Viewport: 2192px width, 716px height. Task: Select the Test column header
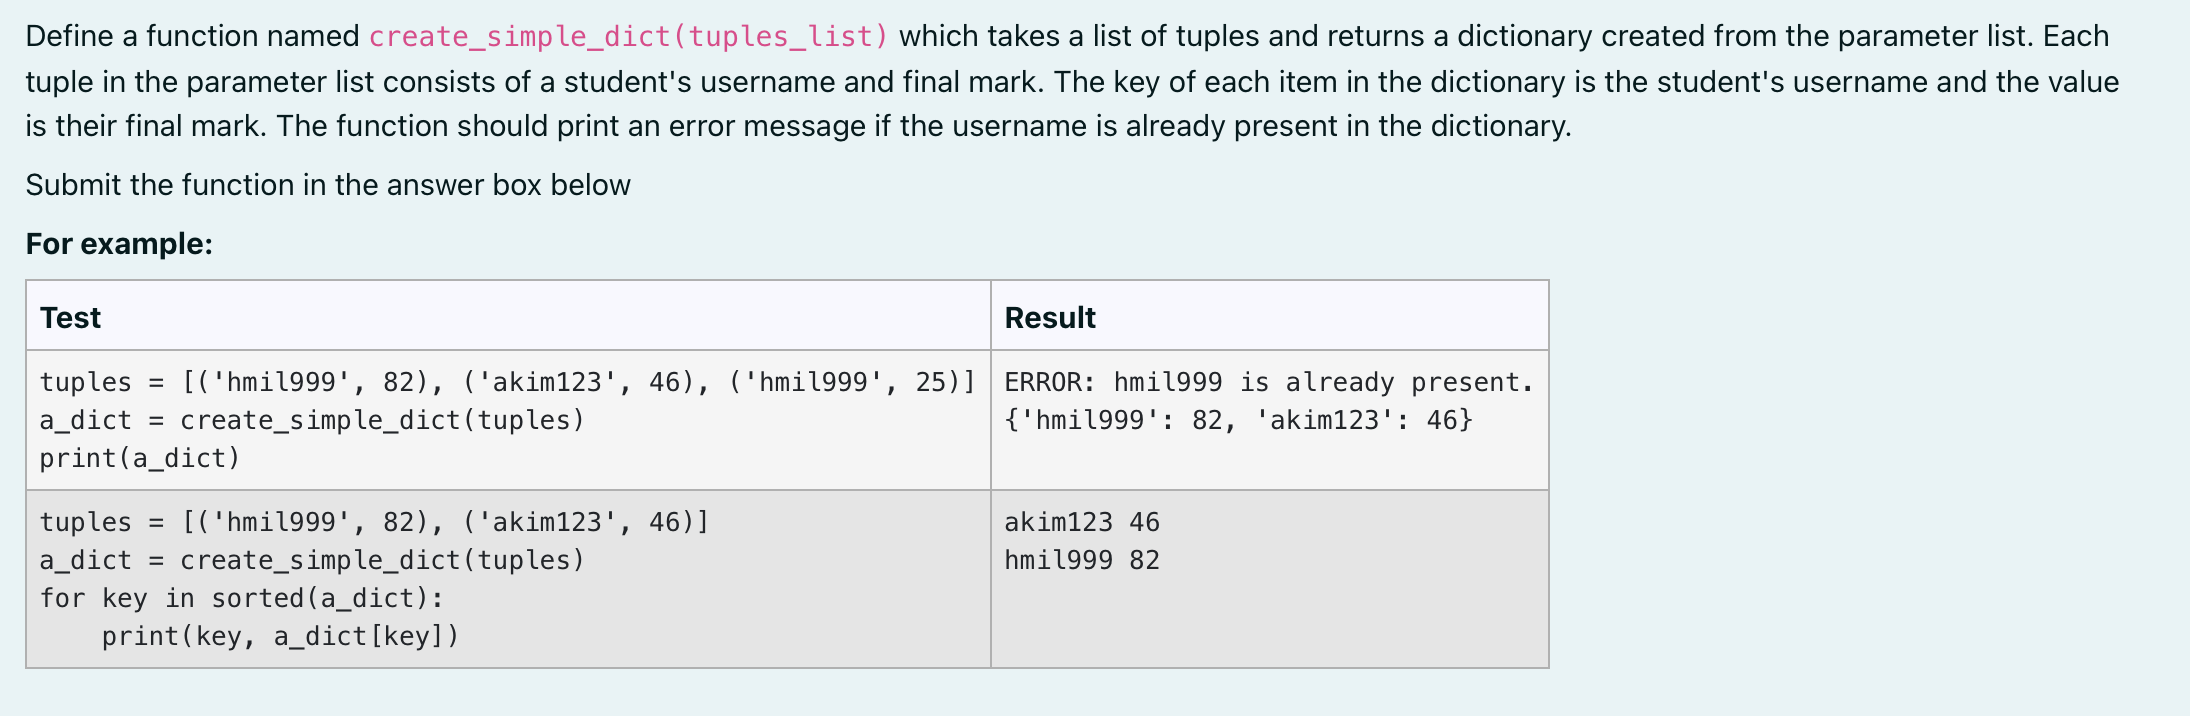point(70,318)
